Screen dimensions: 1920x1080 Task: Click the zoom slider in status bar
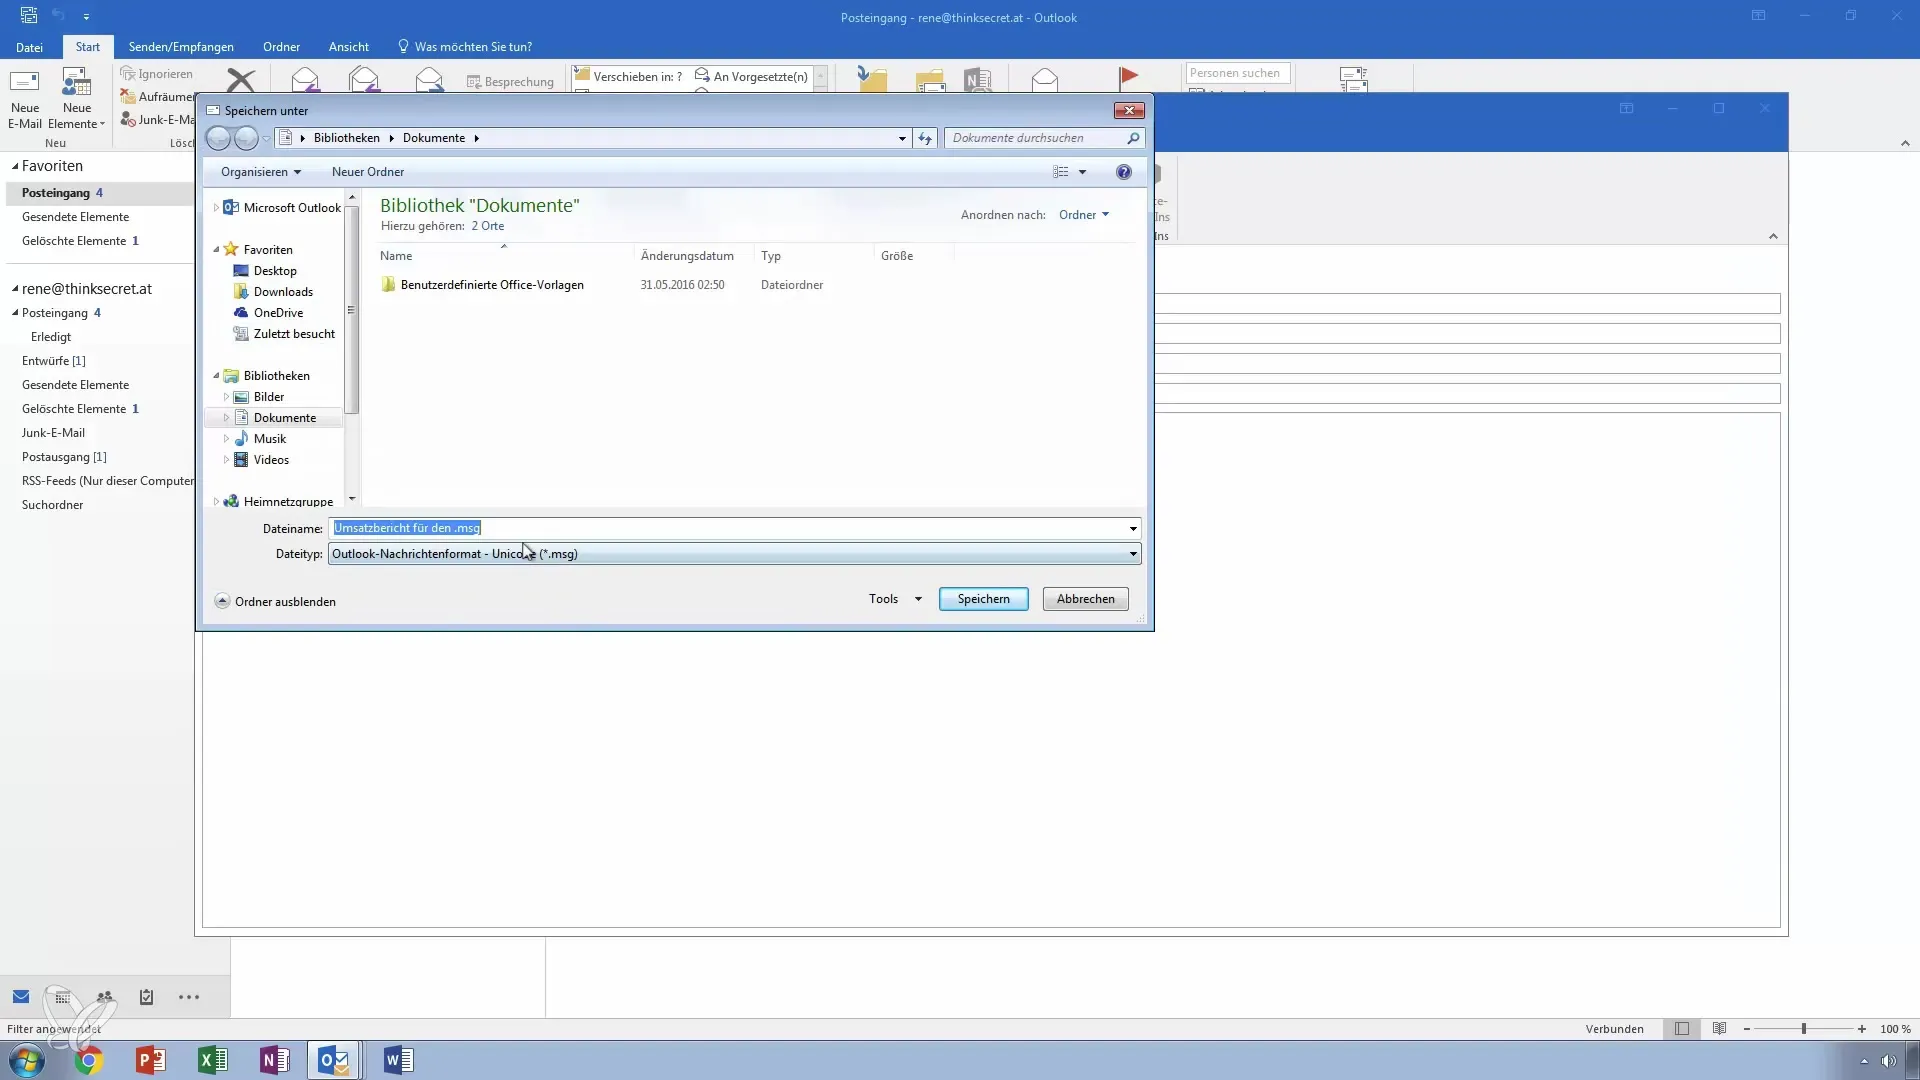click(1804, 1029)
